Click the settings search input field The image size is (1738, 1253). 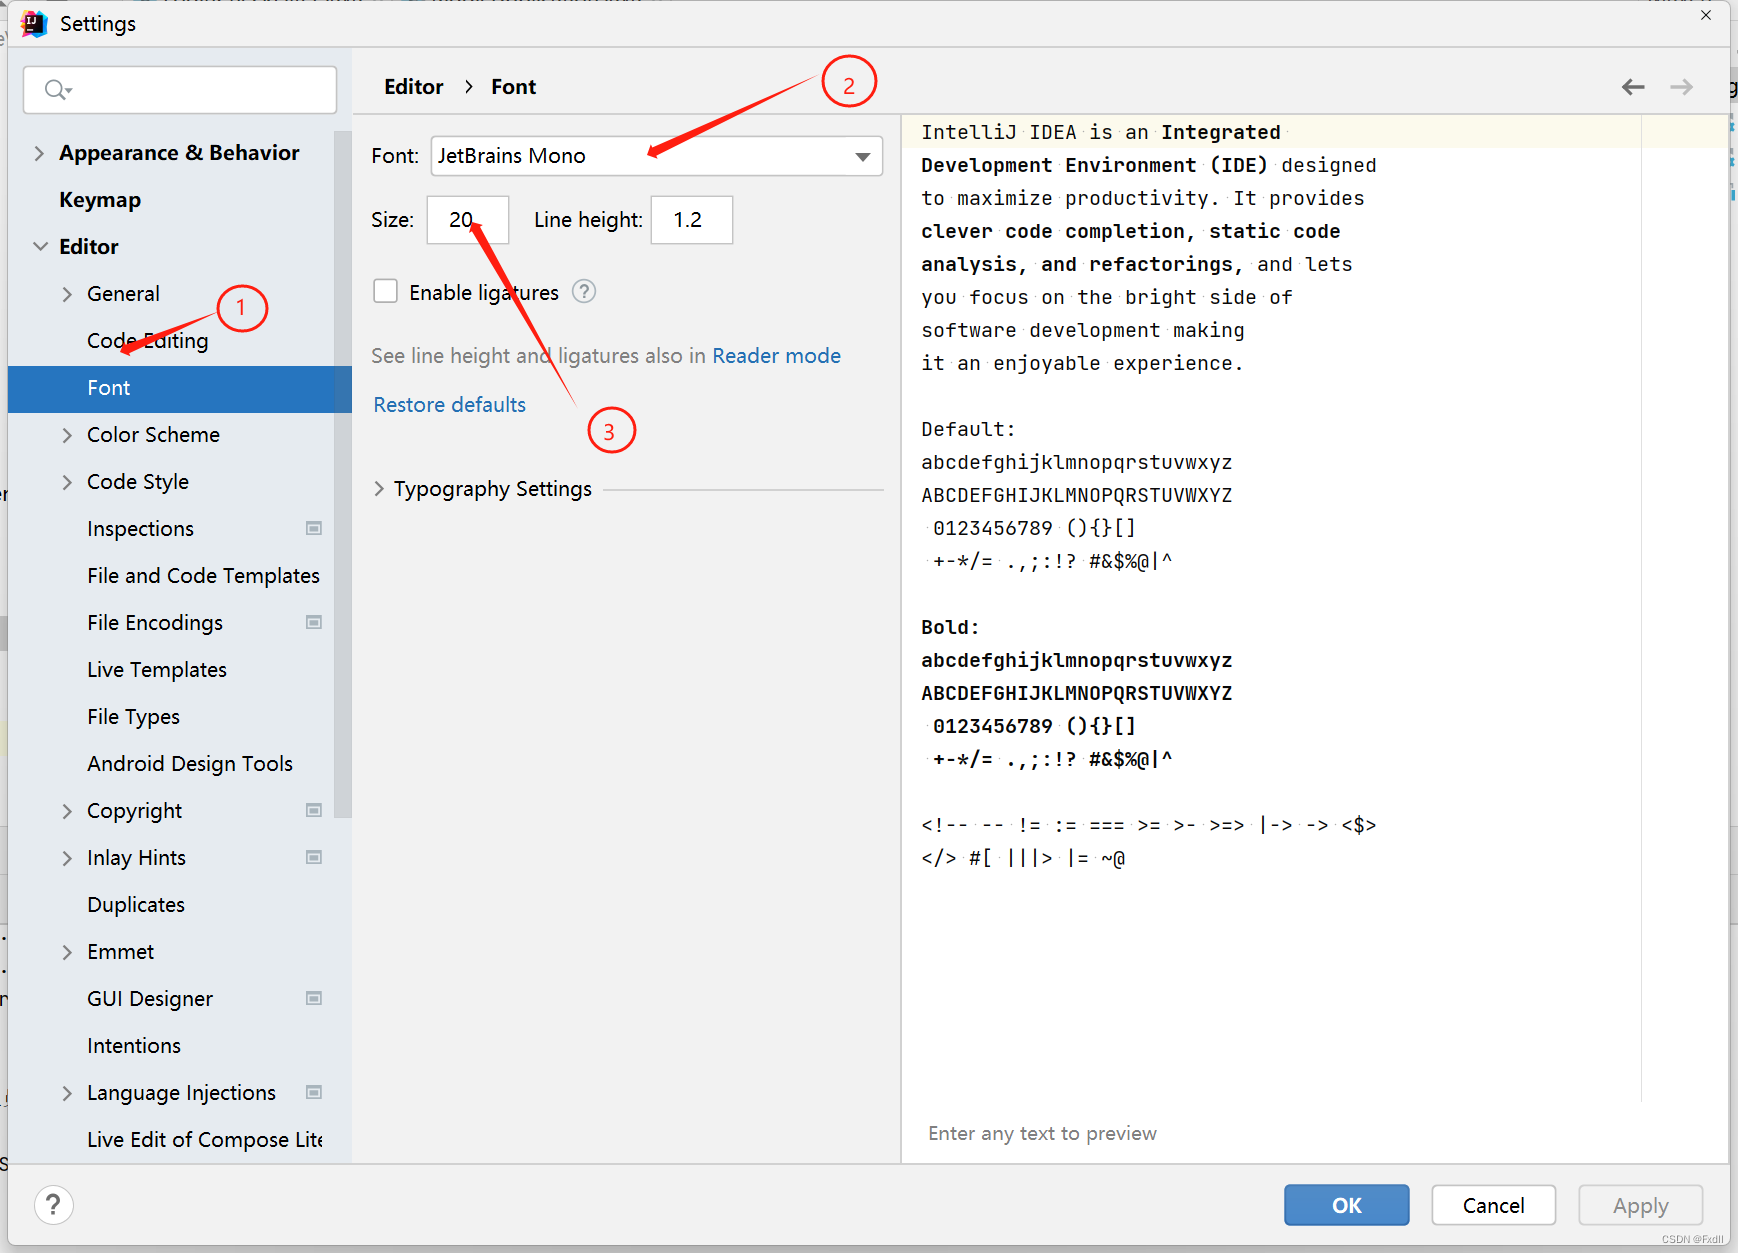(x=180, y=90)
